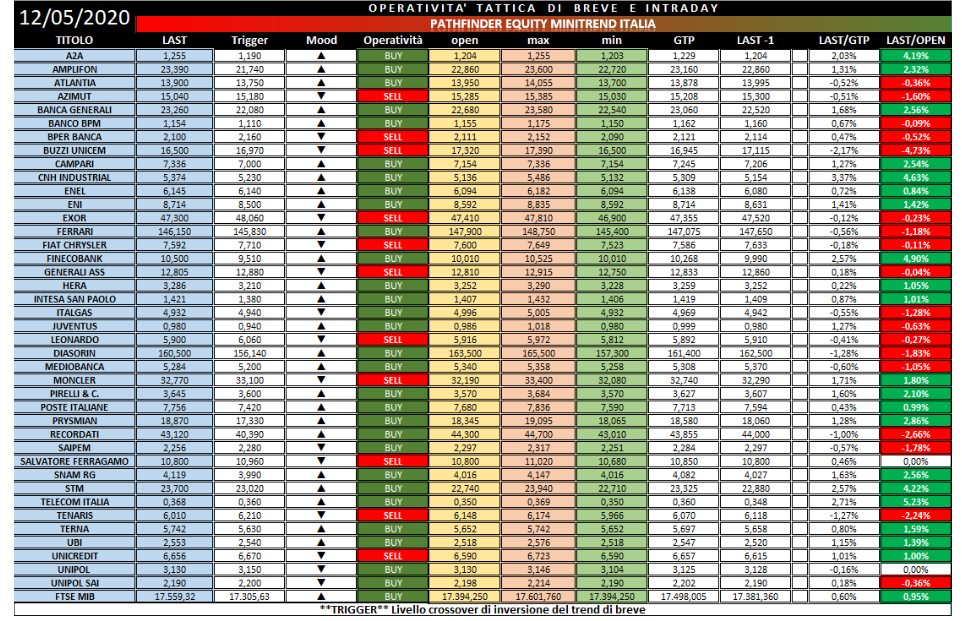
Task: Click the LEONARDO down Mood arrow
Action: click(x=321, y=339)
